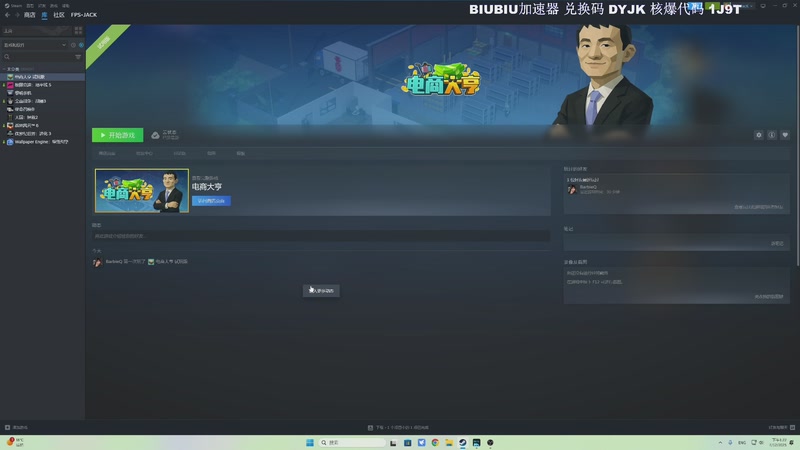Select 电商大亨 试玩版 in the library list

42,77
